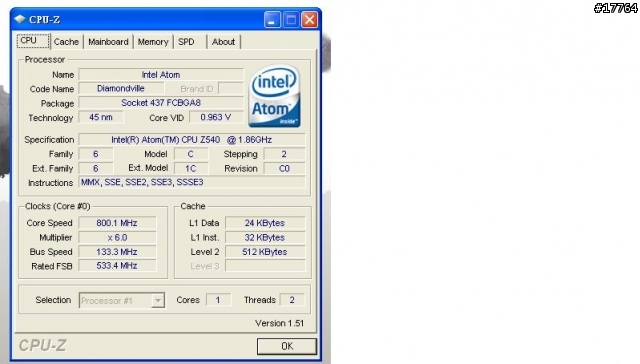
Task: Click the Multiplier value x 6.0
Action: point(117,237)
